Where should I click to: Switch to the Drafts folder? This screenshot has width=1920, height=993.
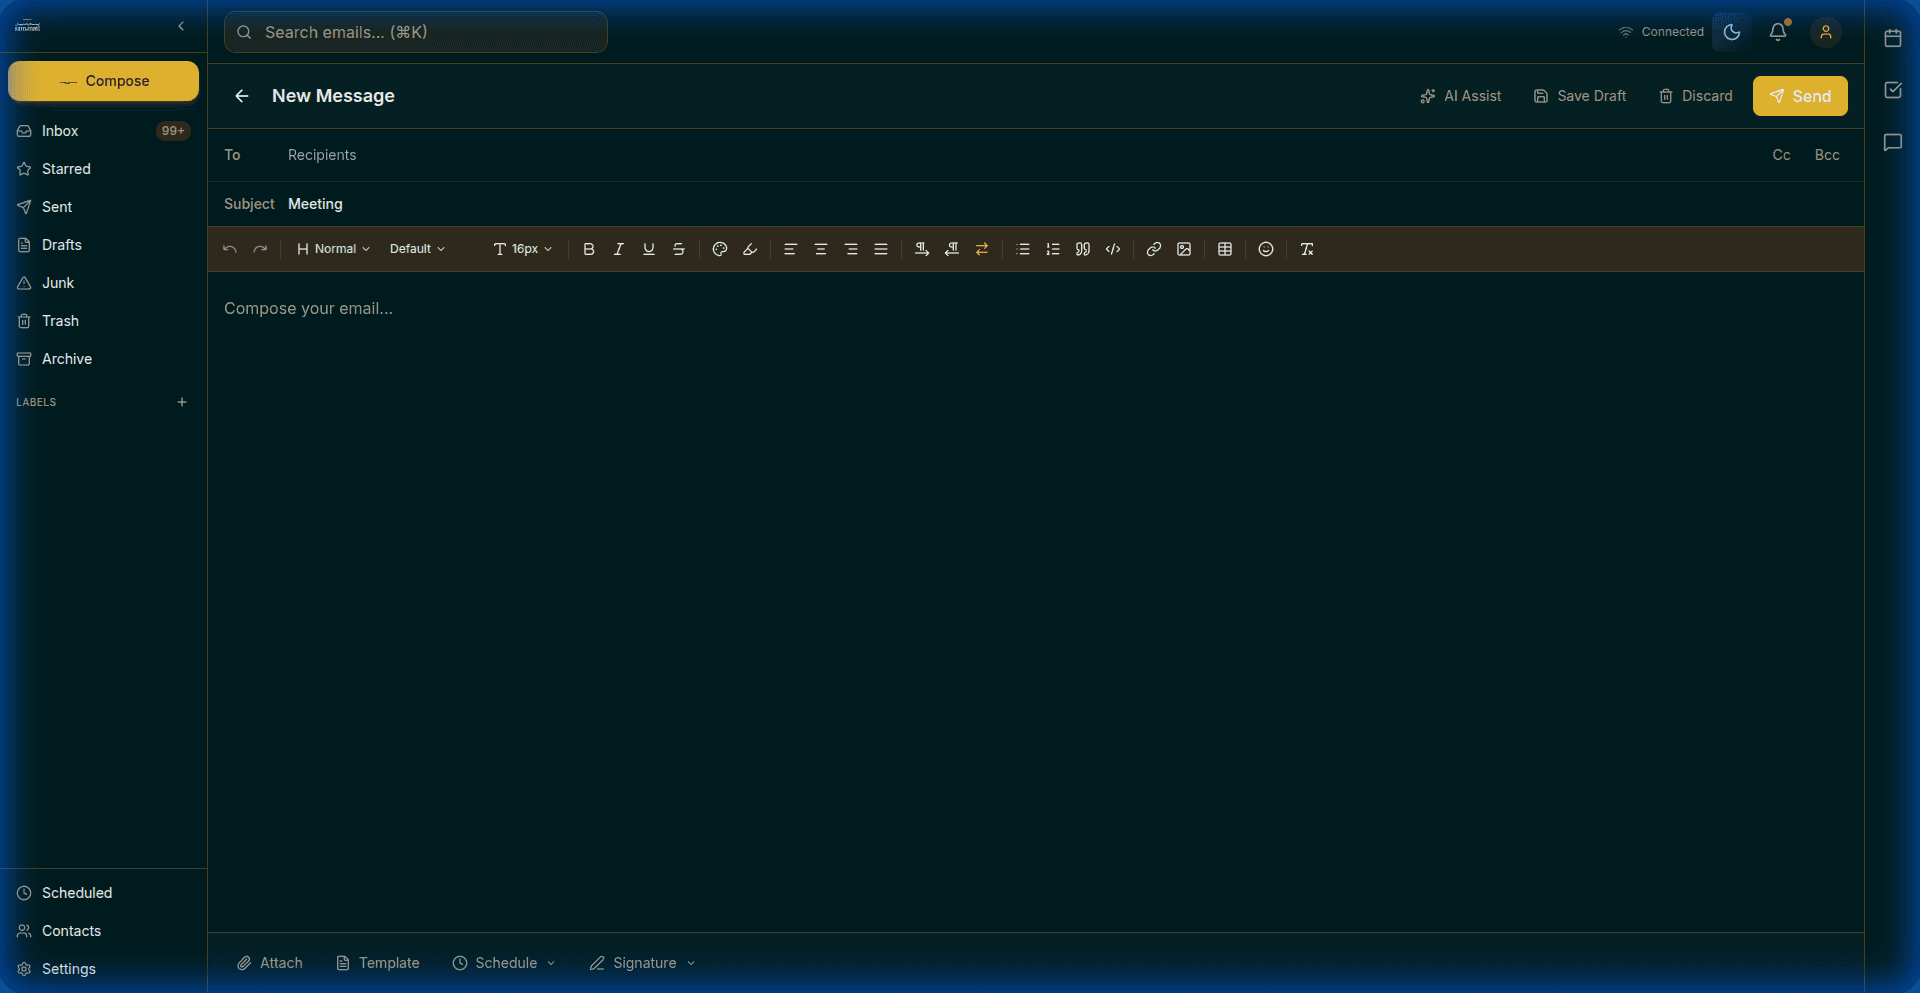pyautogui.click(x=62, y=245)
